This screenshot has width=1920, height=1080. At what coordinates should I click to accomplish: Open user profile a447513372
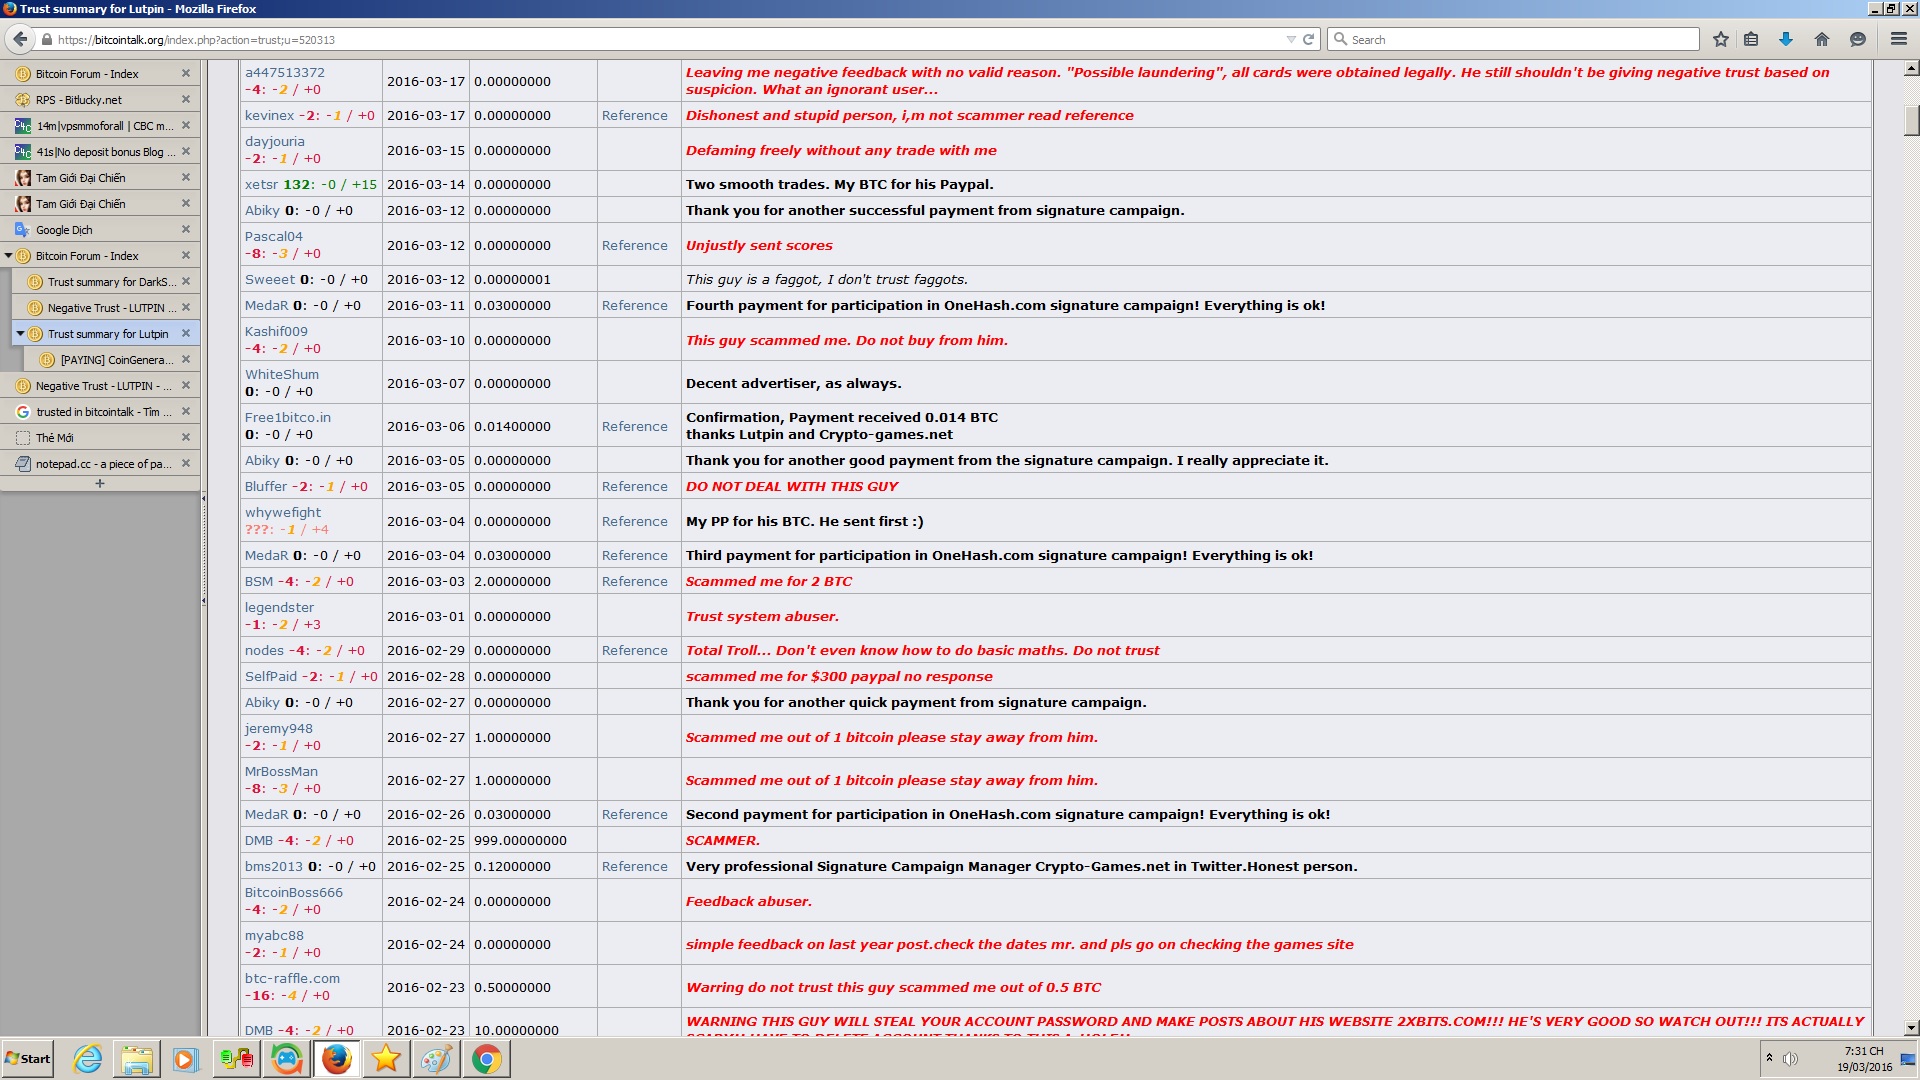click(x=285, y=73)
